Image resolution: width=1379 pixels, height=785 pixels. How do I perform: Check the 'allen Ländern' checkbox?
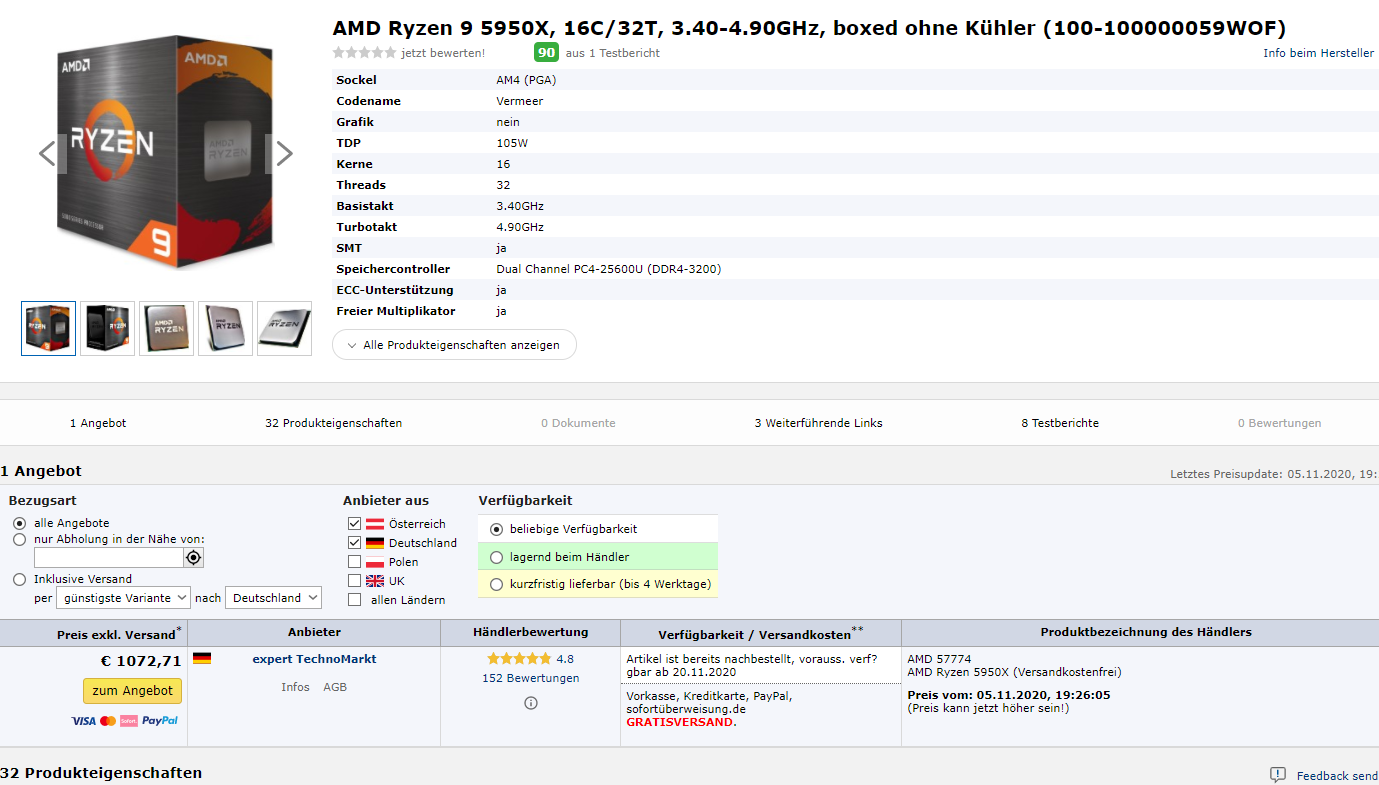[x=354, y=600]
